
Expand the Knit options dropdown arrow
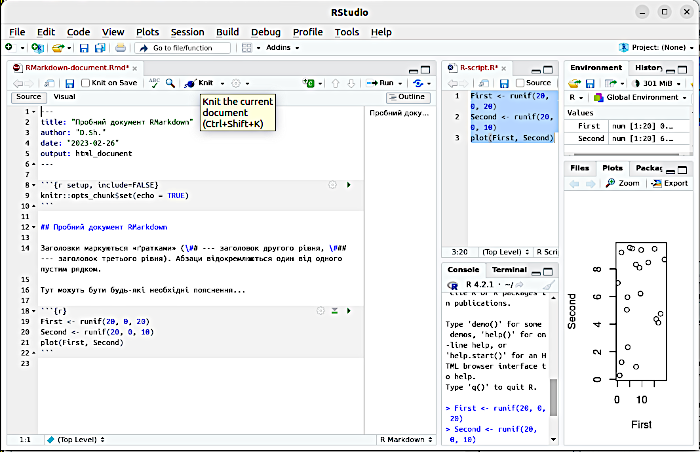(x=222, y=83)
